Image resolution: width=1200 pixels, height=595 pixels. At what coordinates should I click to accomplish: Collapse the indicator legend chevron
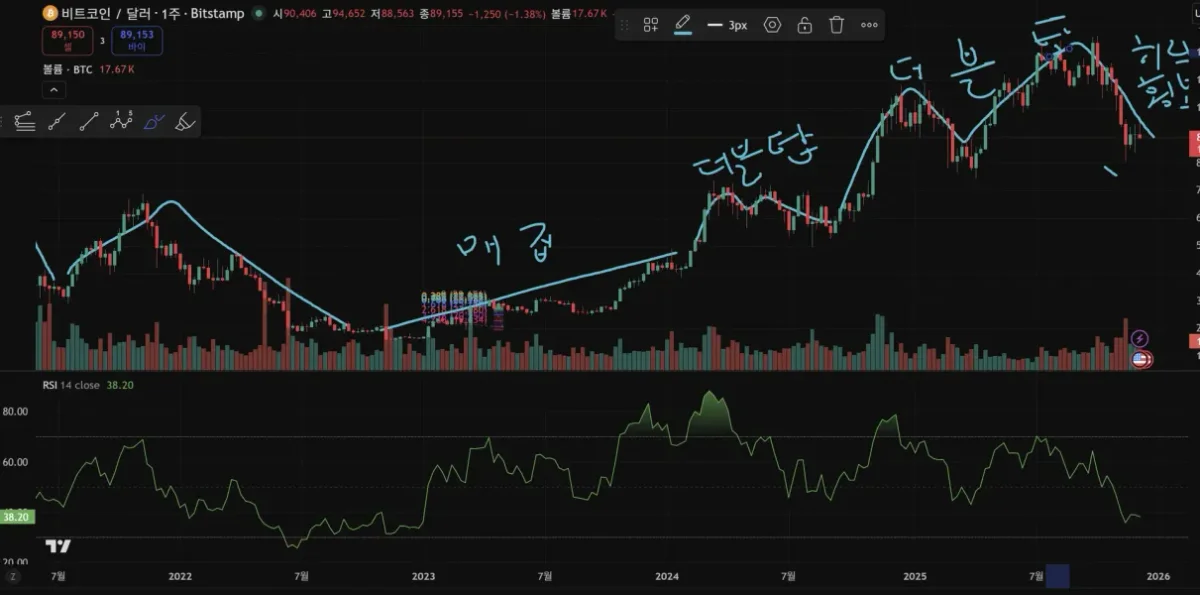(x=54, y=90)
